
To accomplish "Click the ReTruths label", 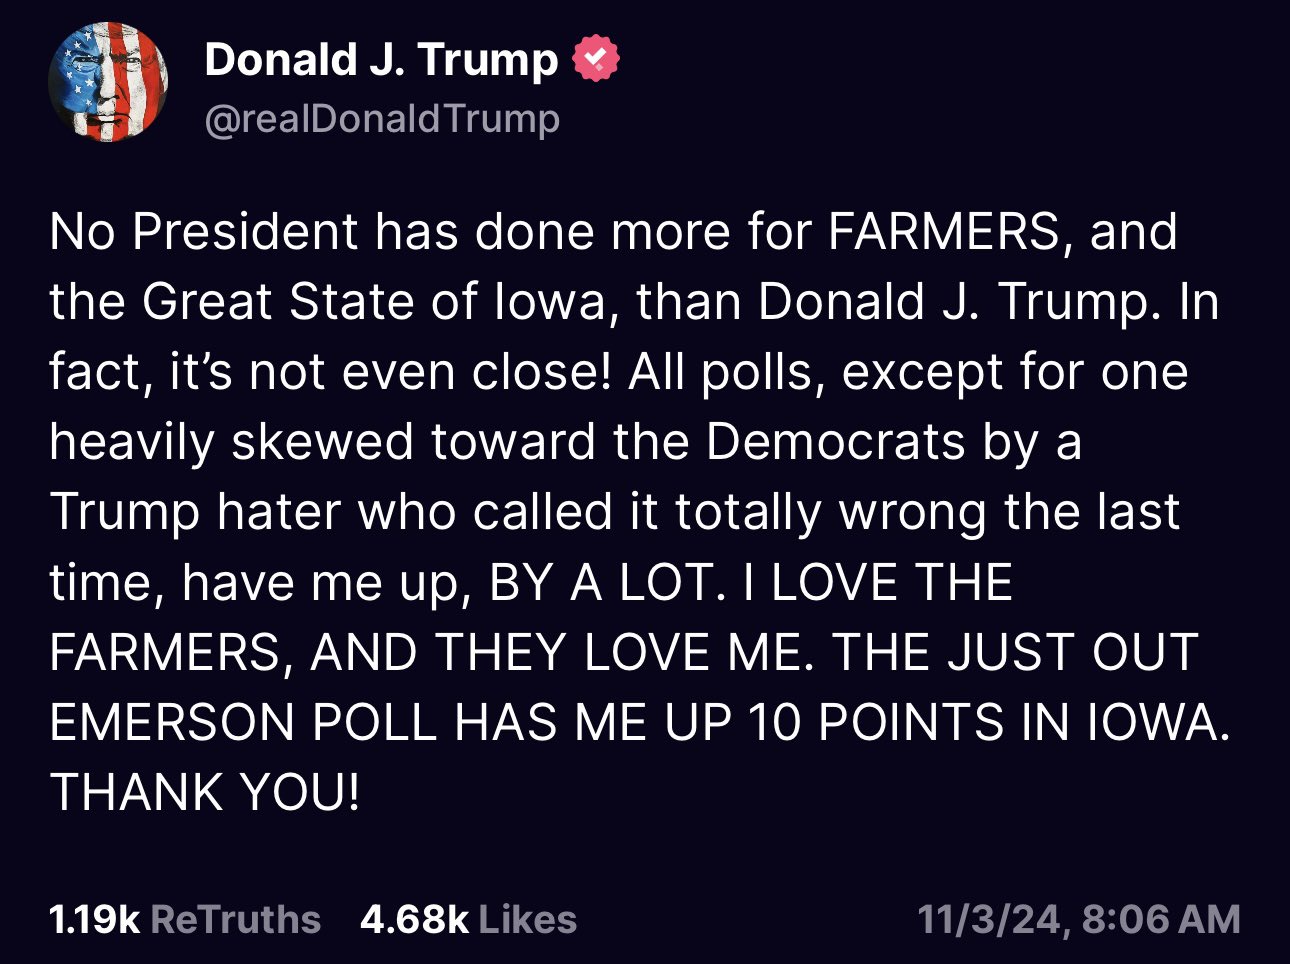I will click(x=236, y=919).
